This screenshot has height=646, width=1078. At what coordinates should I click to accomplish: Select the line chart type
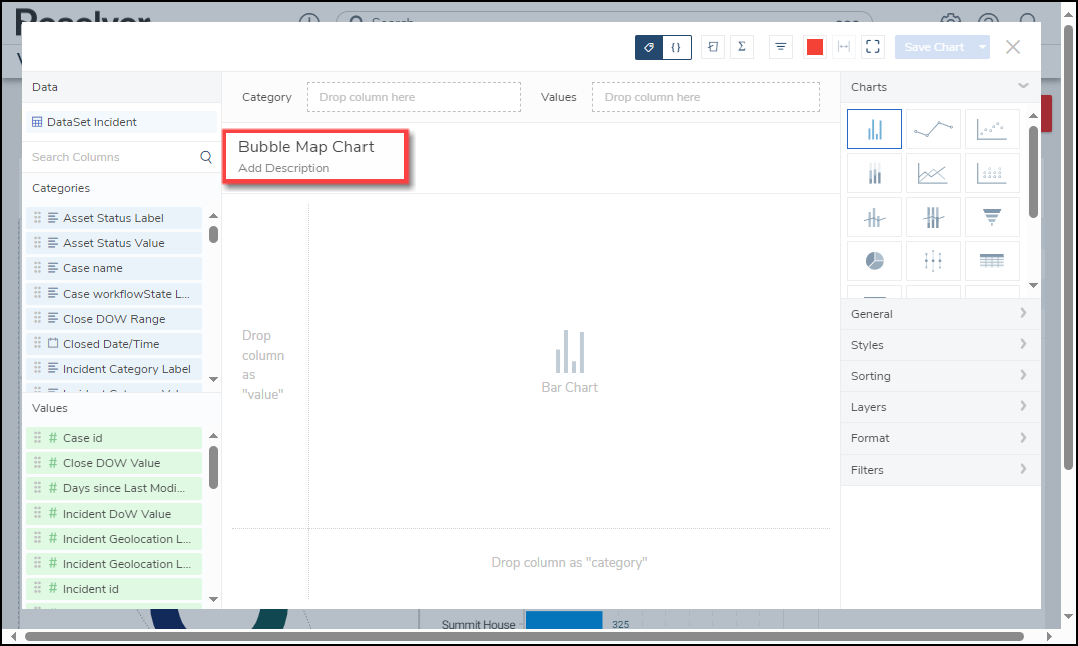(933, 129)
